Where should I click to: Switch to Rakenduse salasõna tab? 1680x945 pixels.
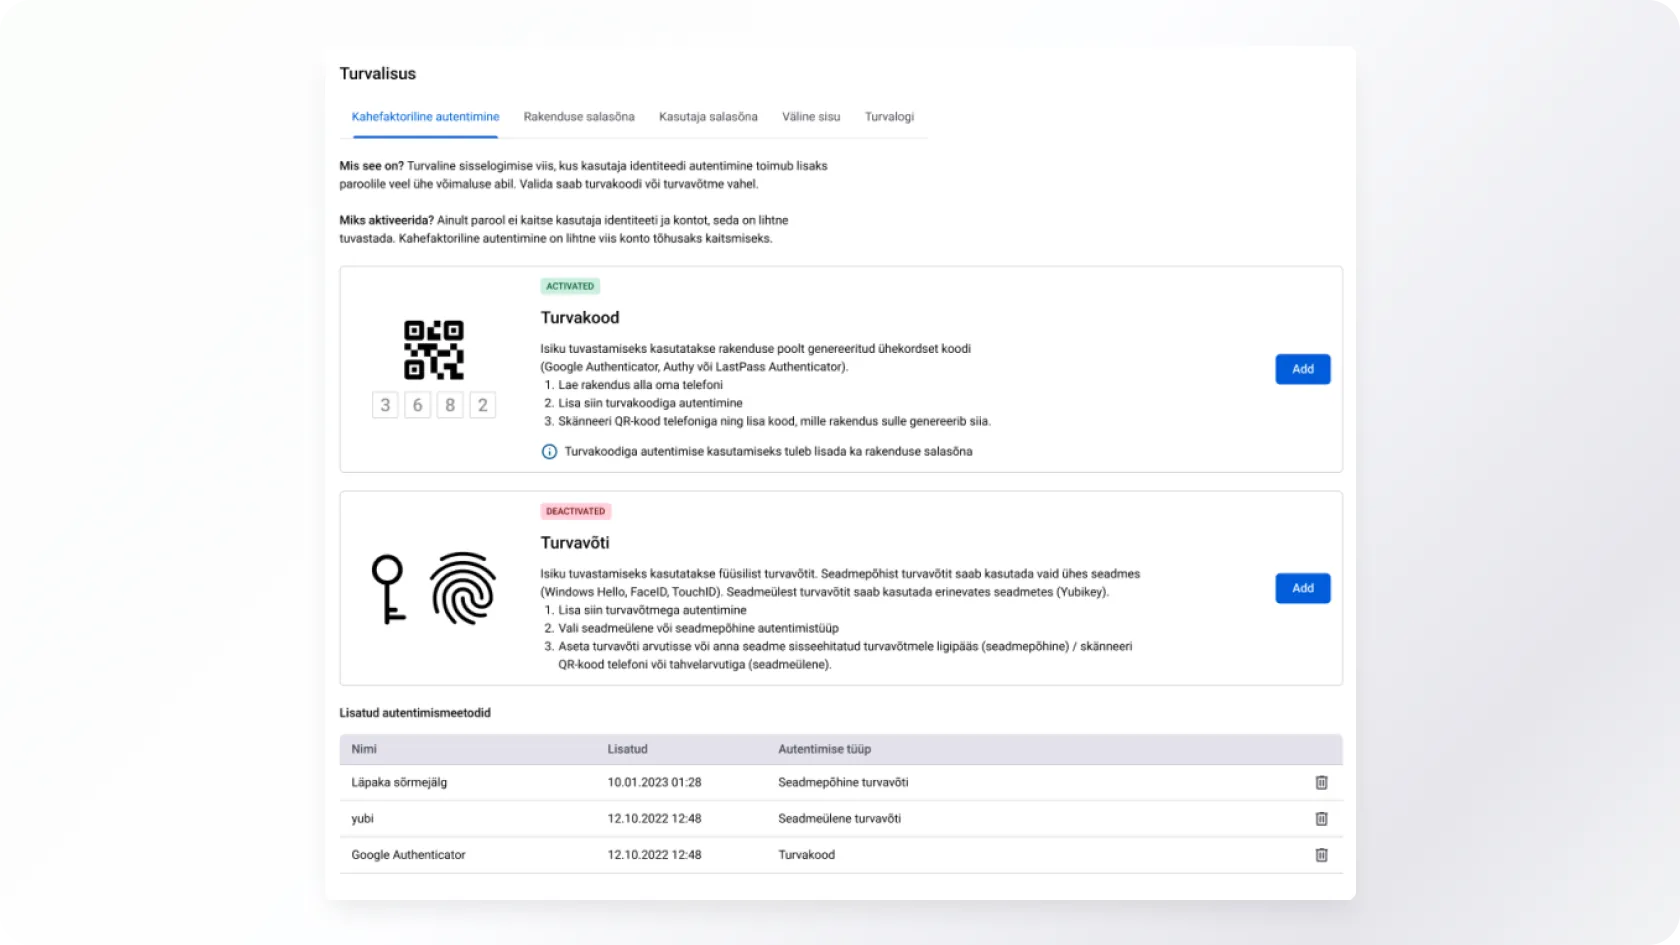pyautogui.click(x=579, y=117)
